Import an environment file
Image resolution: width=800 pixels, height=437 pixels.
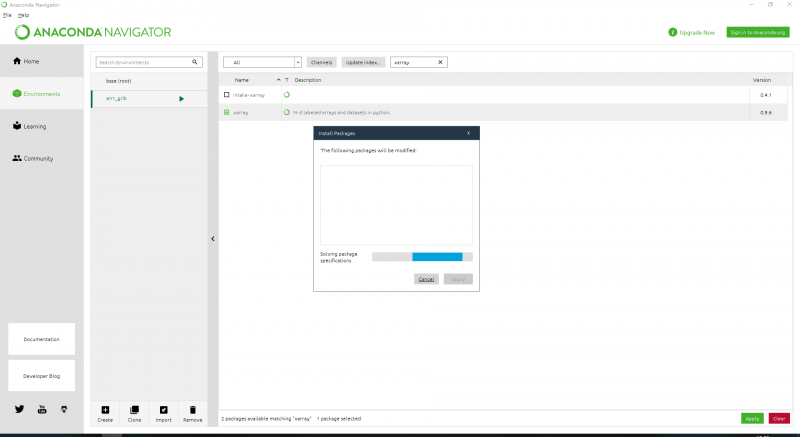[x=163, y=413]
